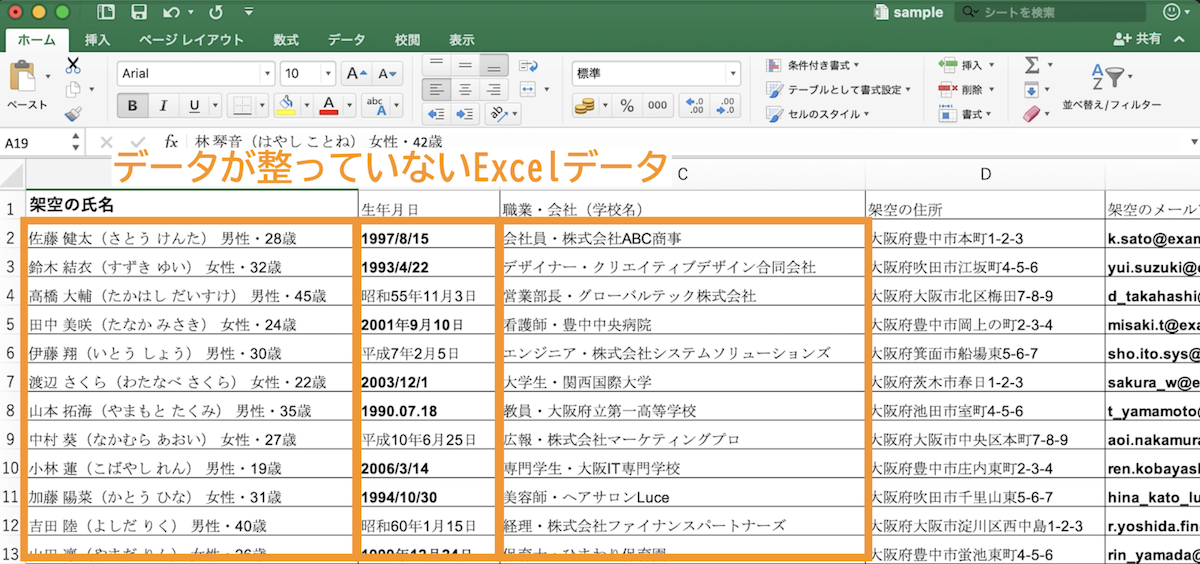
Task: Click the Save icon in title bar
Action: click(139, 13)
